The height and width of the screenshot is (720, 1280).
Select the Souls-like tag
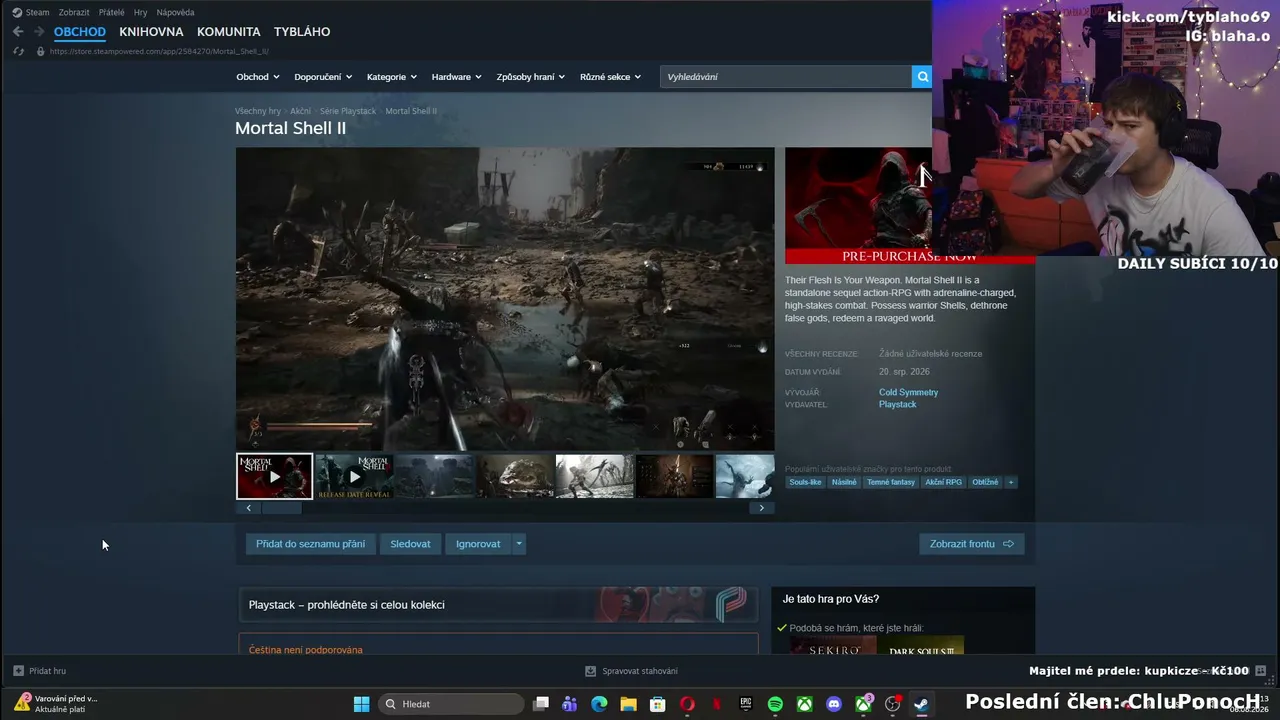805,482
